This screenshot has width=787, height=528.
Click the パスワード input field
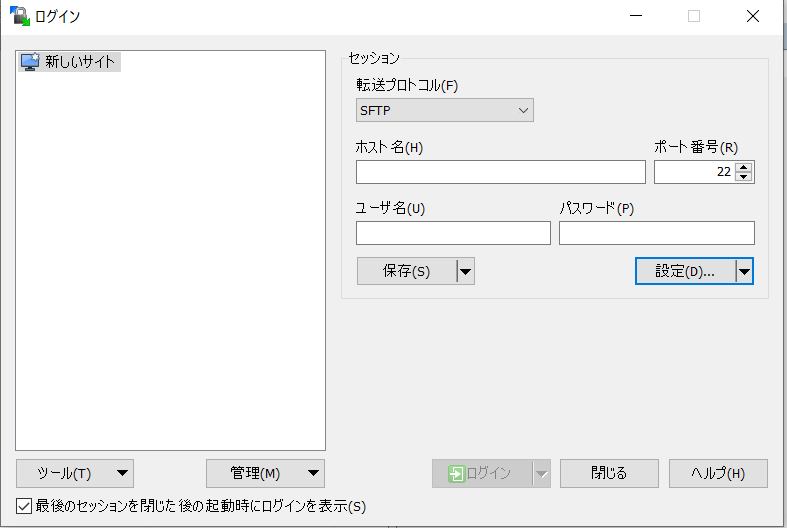(657, 233)
